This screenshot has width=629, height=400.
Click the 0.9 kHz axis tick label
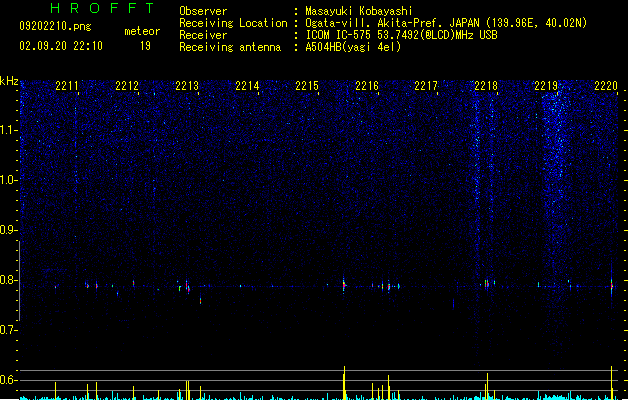[x=8, y=230]
